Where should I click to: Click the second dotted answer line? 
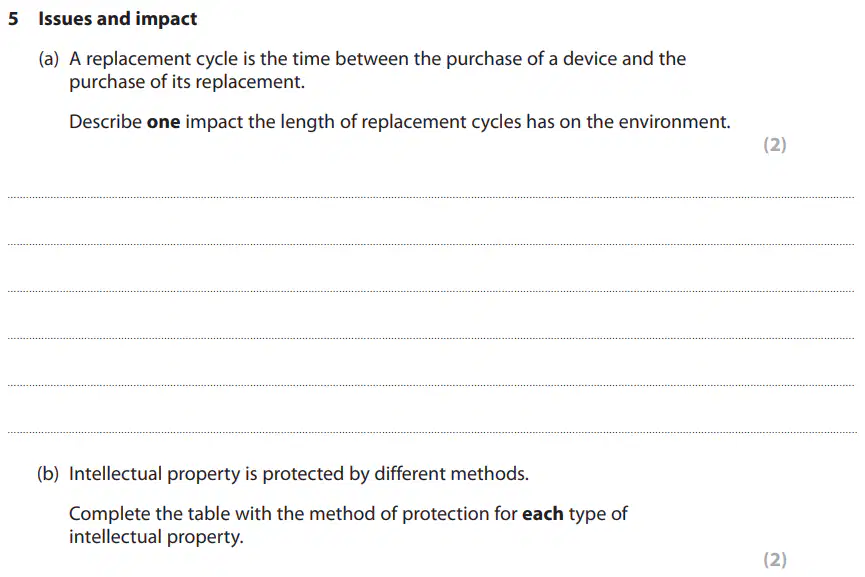(x=431, y=244)
